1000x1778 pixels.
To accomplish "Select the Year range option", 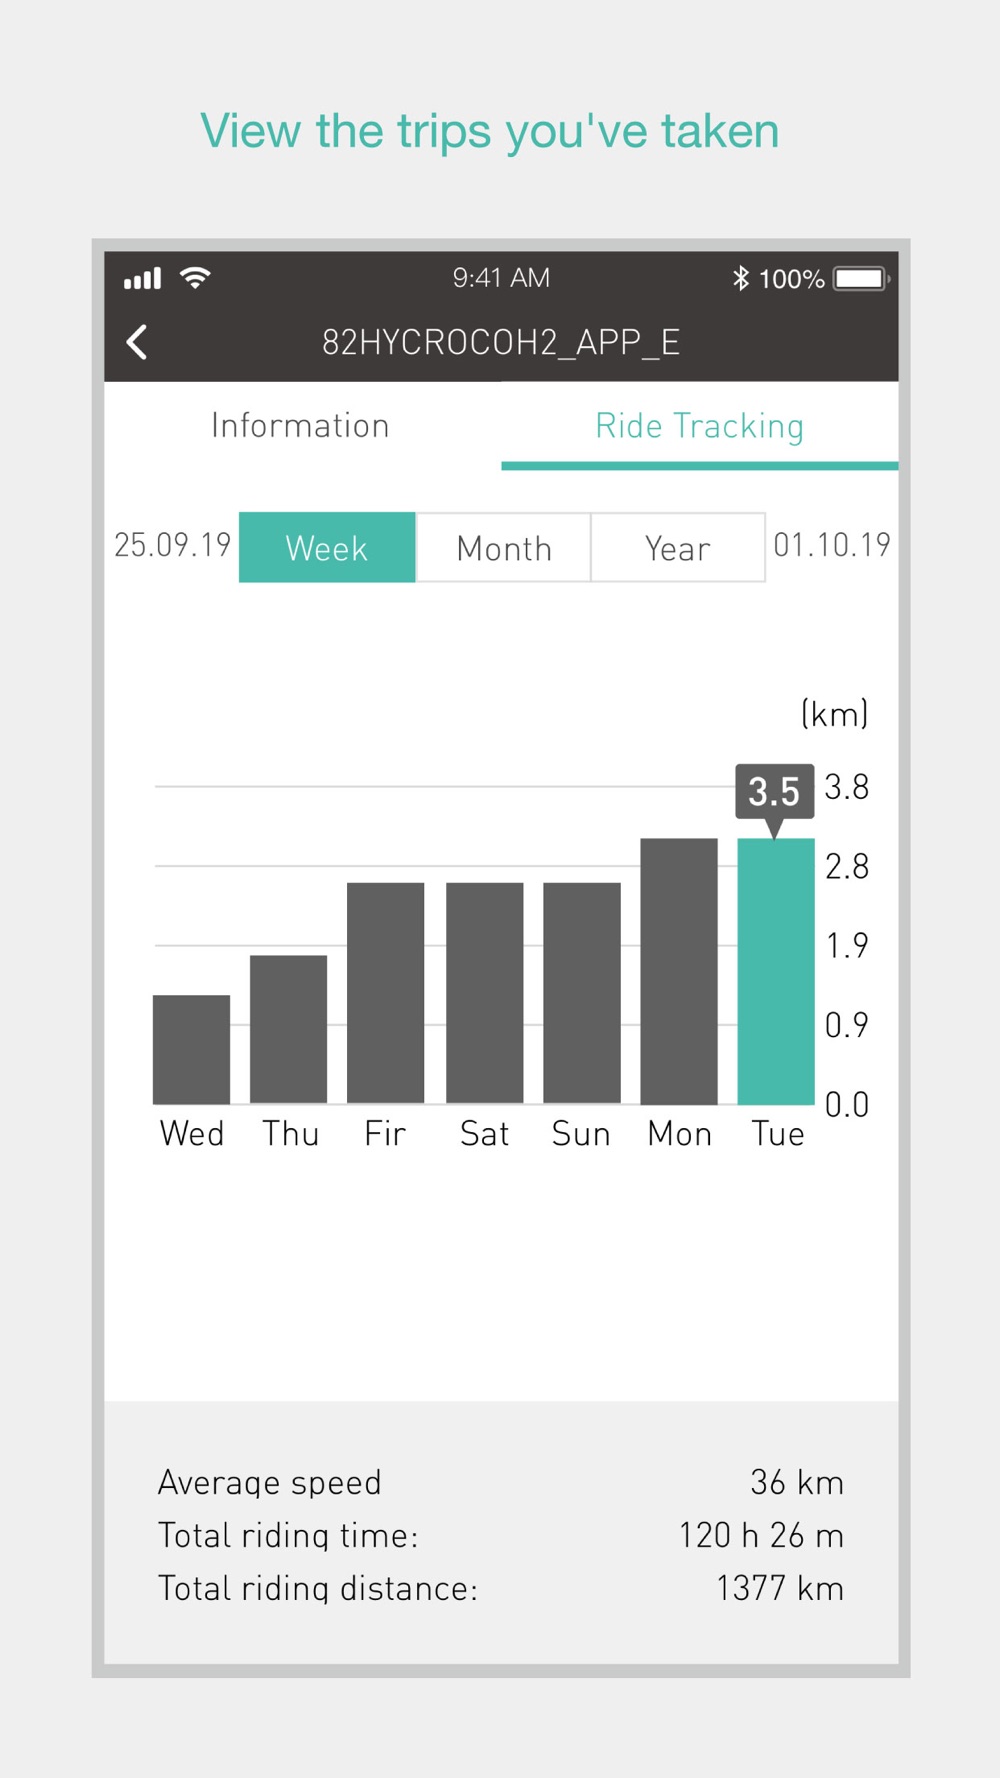I will coord(678,547).
